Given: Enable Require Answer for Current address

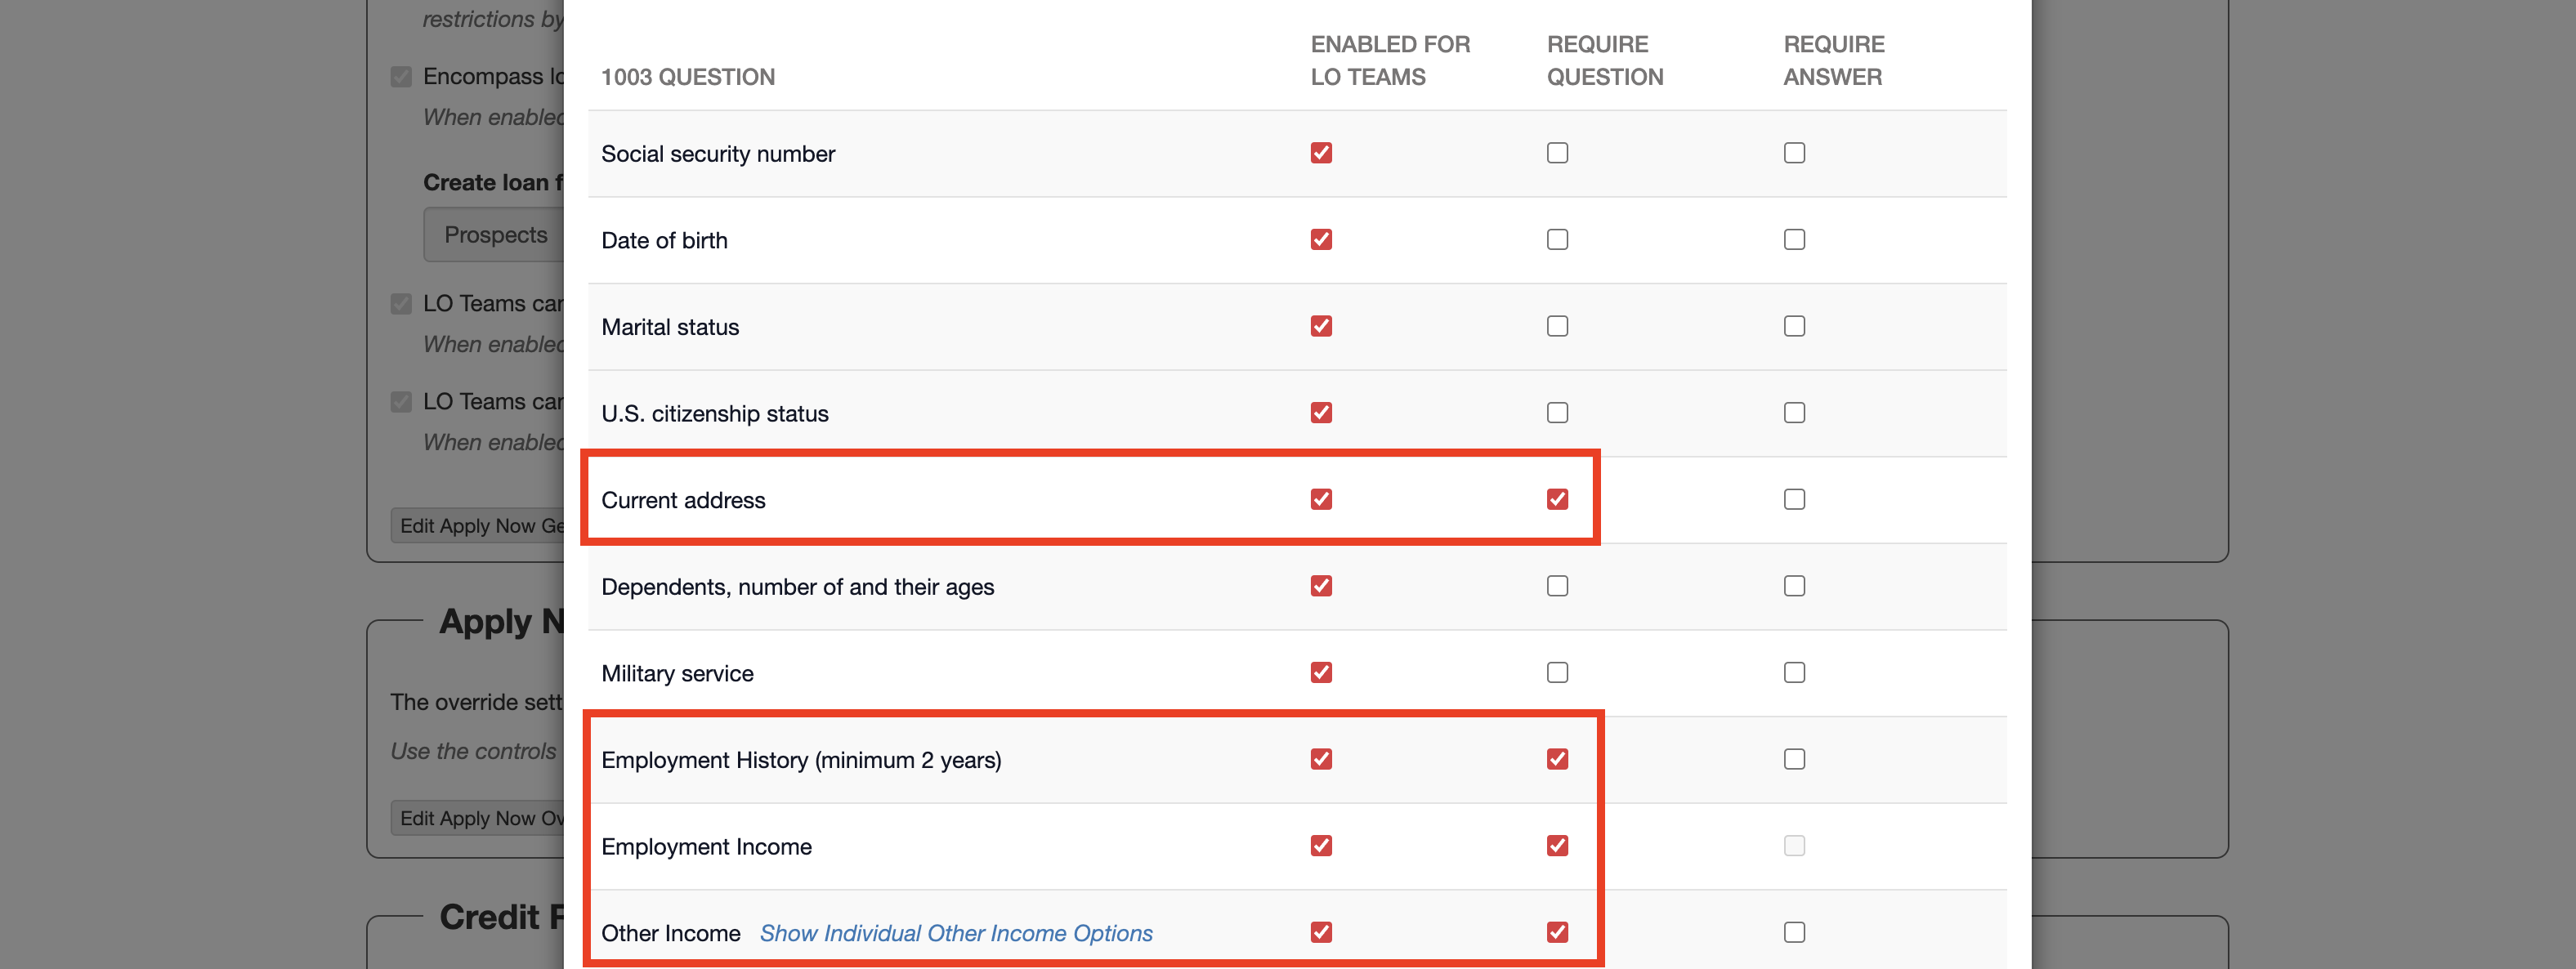Looking at the screenshot, I should 1794,499.
